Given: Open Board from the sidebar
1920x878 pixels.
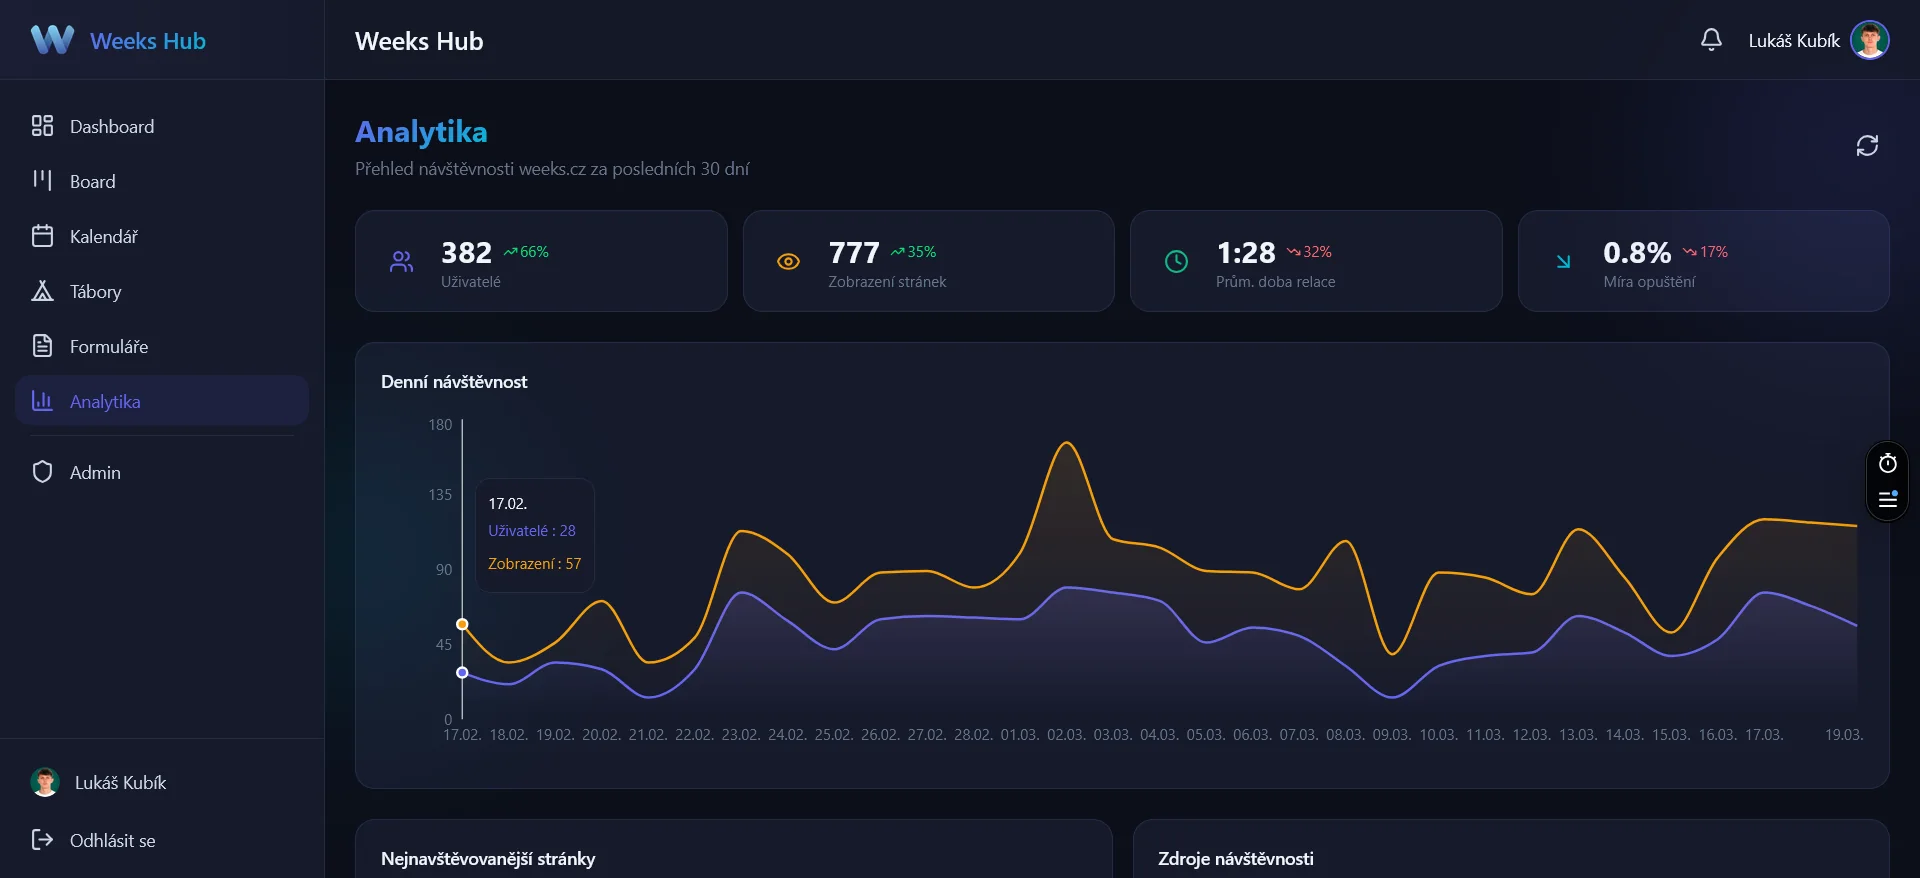Looking at the screenshot, I should point(161,181).
